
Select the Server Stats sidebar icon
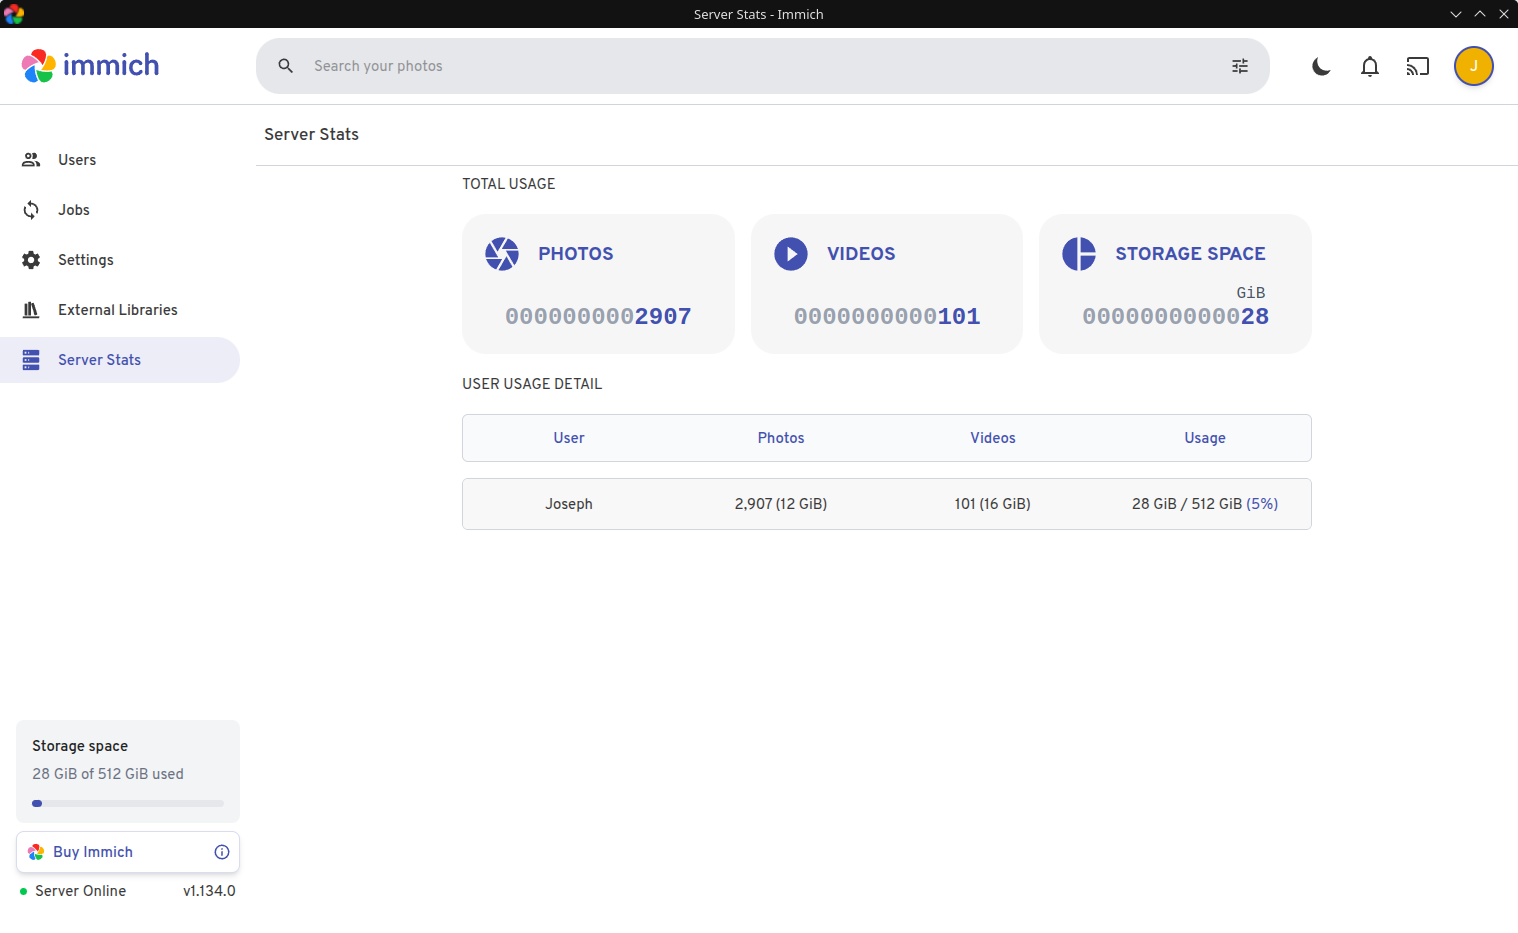tap(31, 359)
